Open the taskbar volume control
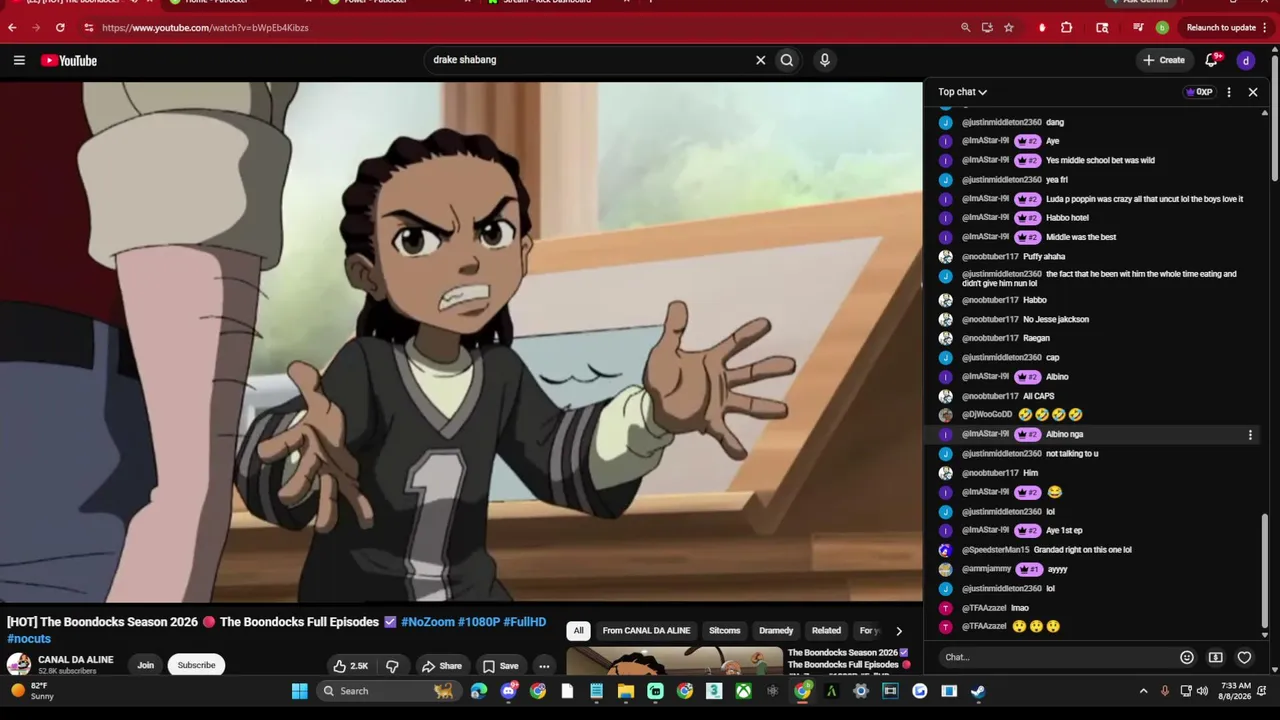 coord(1202,691)
